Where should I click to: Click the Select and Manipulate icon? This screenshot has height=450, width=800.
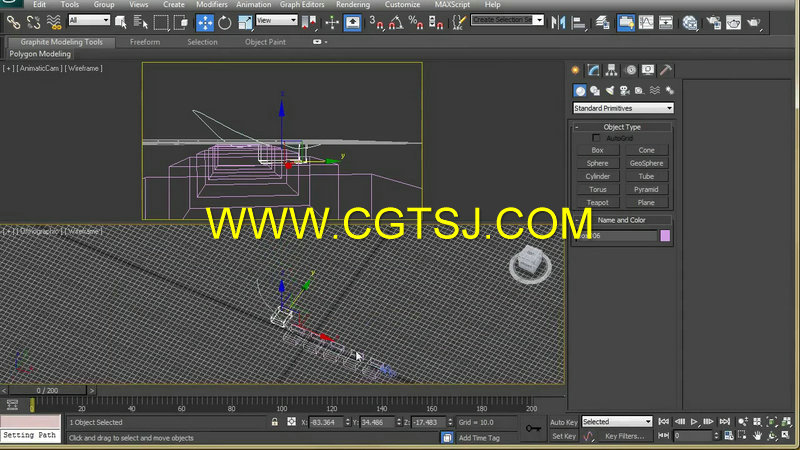tap(332, 22)
